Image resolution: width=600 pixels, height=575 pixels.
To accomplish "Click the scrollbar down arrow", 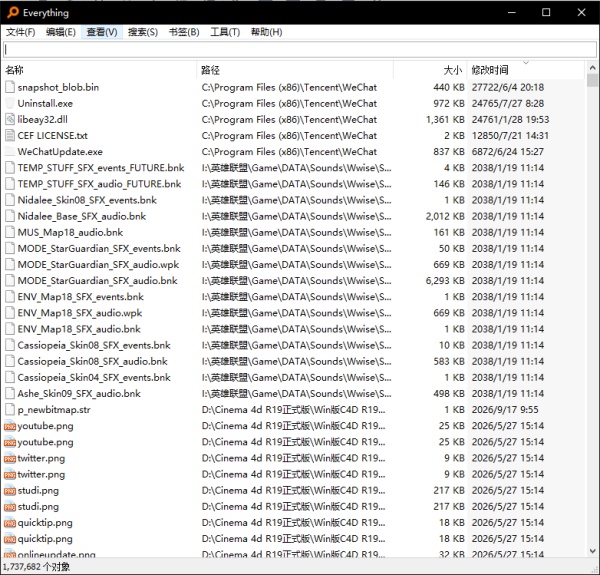I will click(592, 551).
